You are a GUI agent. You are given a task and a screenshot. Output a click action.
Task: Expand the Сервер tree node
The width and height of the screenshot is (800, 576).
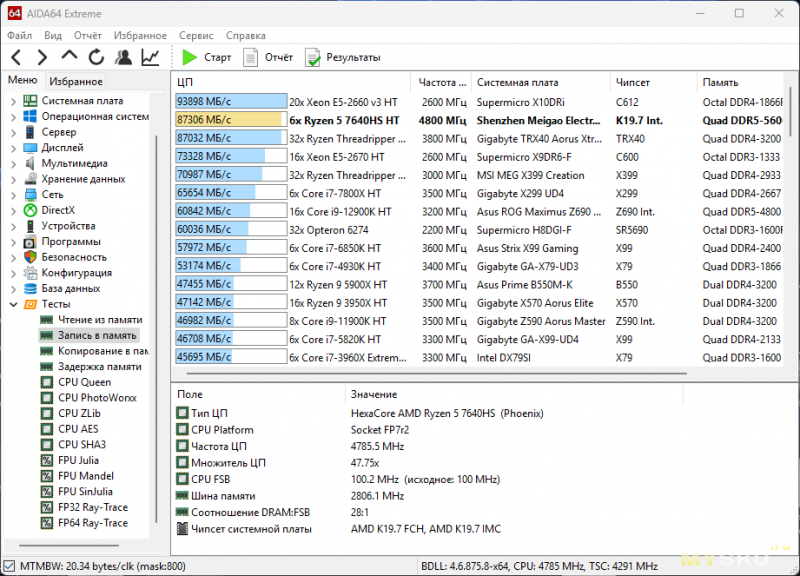click(13, 133)
